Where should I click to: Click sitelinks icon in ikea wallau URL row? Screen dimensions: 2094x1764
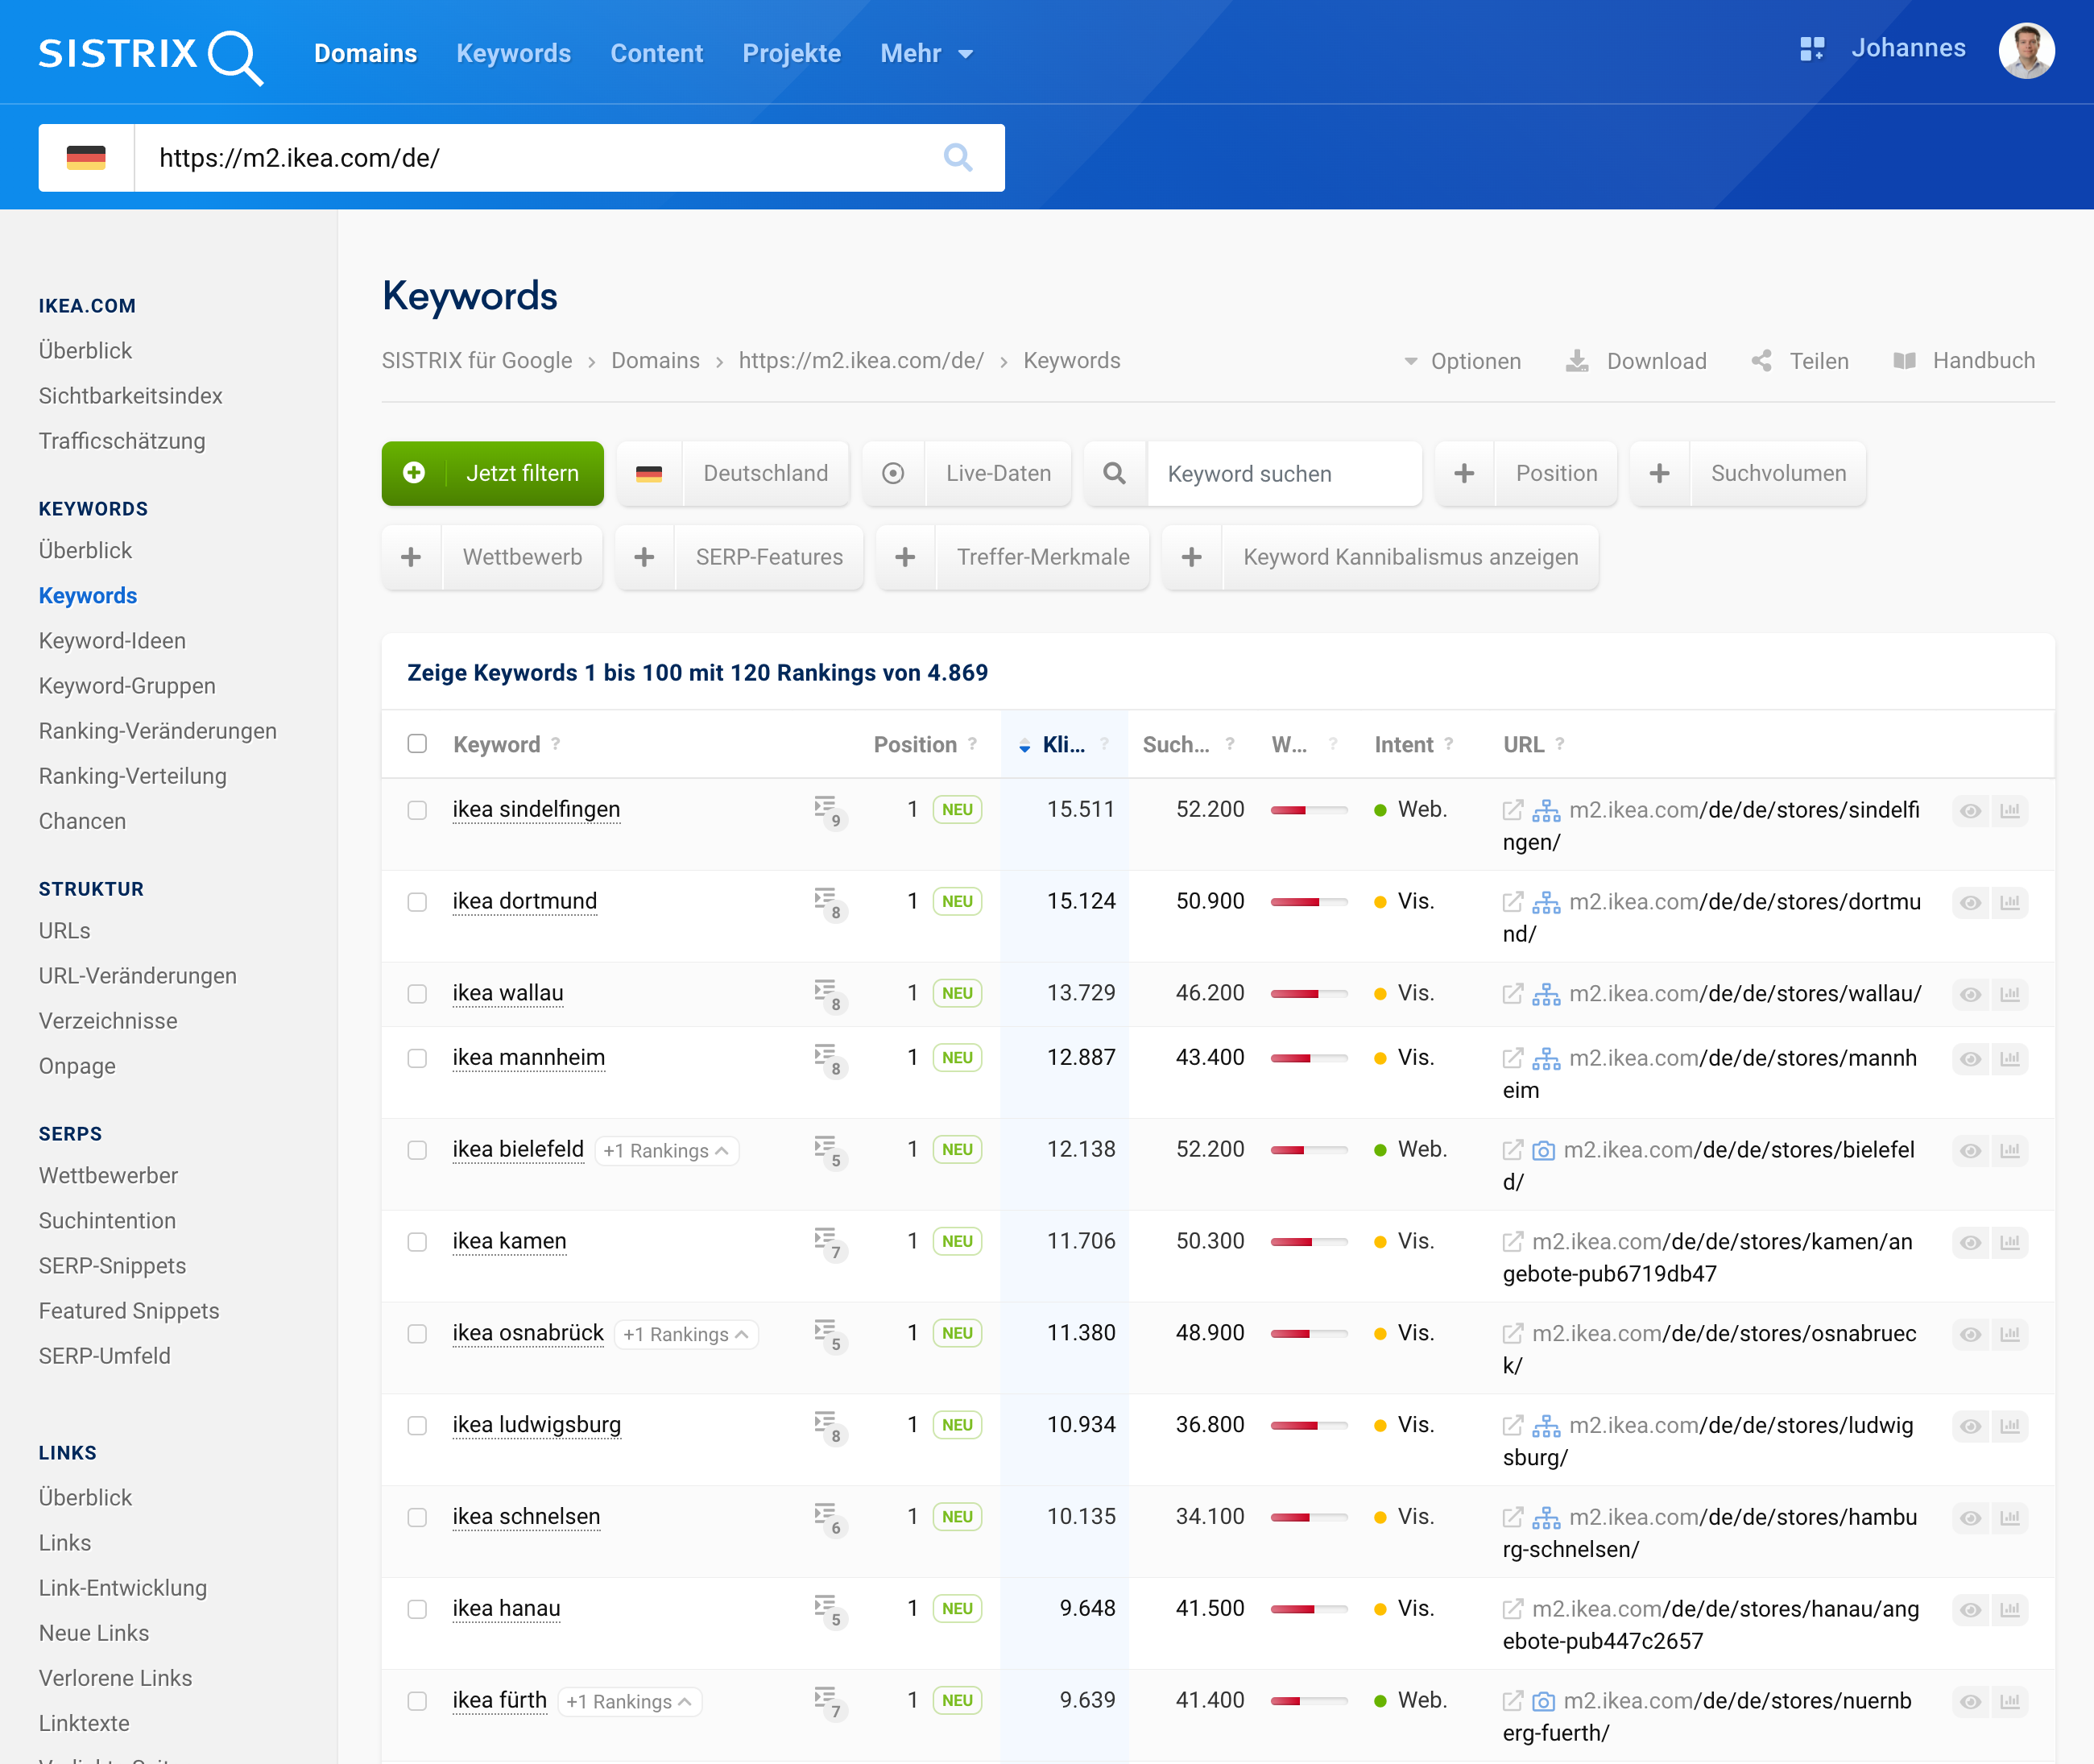point(1545,994)
